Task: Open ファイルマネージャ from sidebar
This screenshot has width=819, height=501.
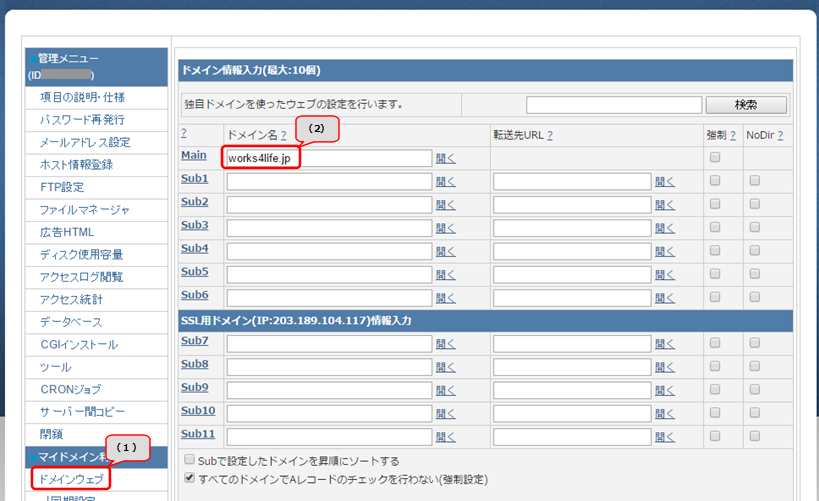Action: tap(85, 209)
